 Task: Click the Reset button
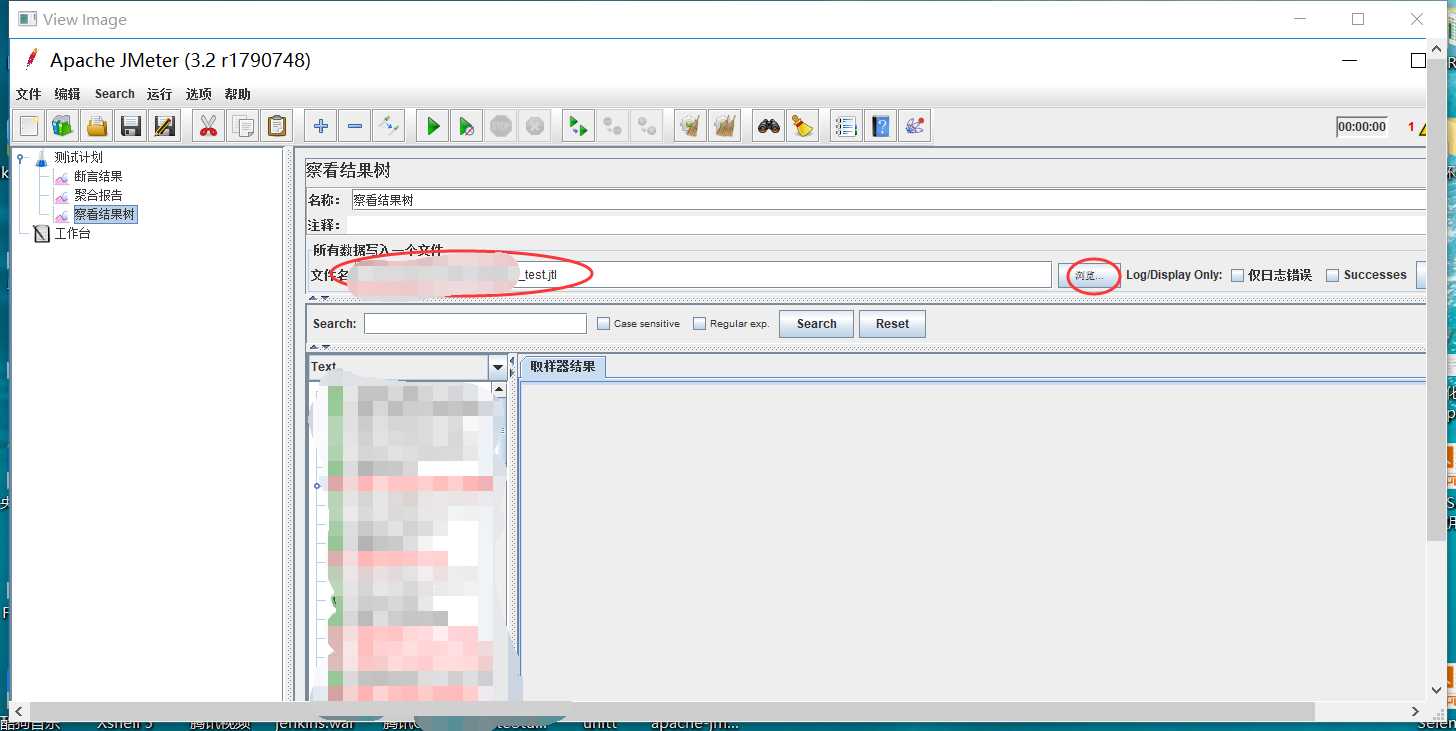(x=892, y=324)
